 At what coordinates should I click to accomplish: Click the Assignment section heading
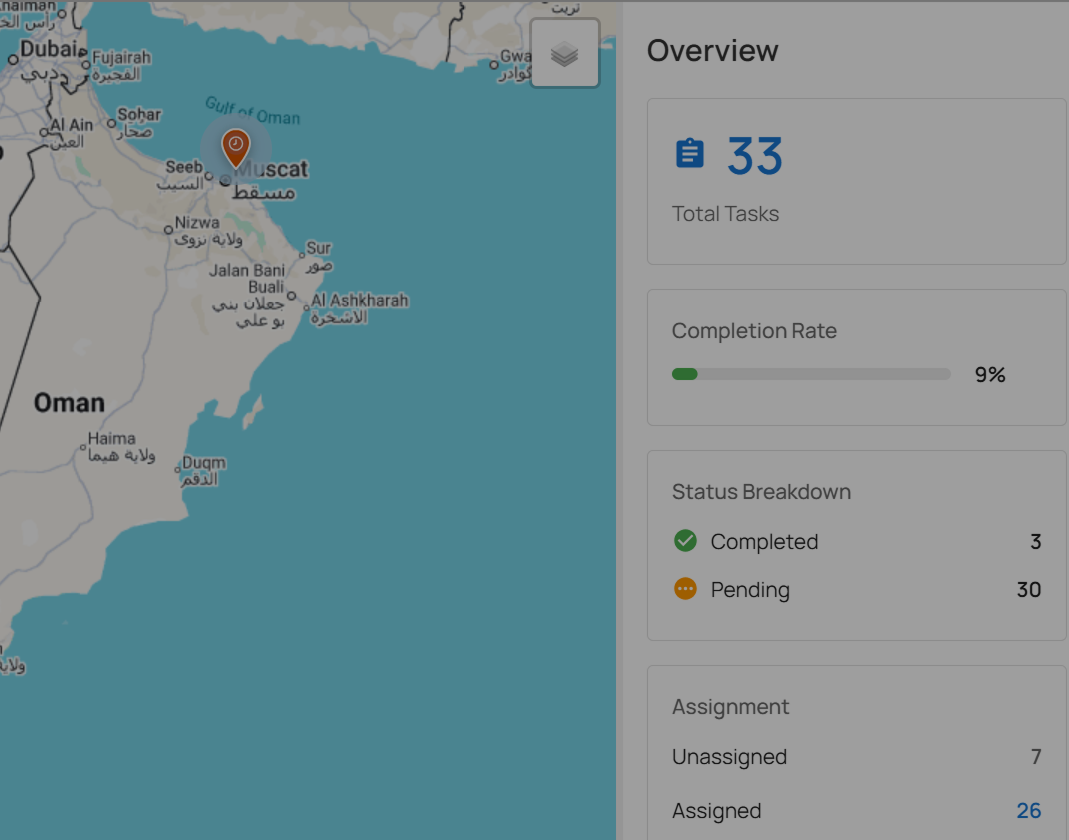click(731, 707)
